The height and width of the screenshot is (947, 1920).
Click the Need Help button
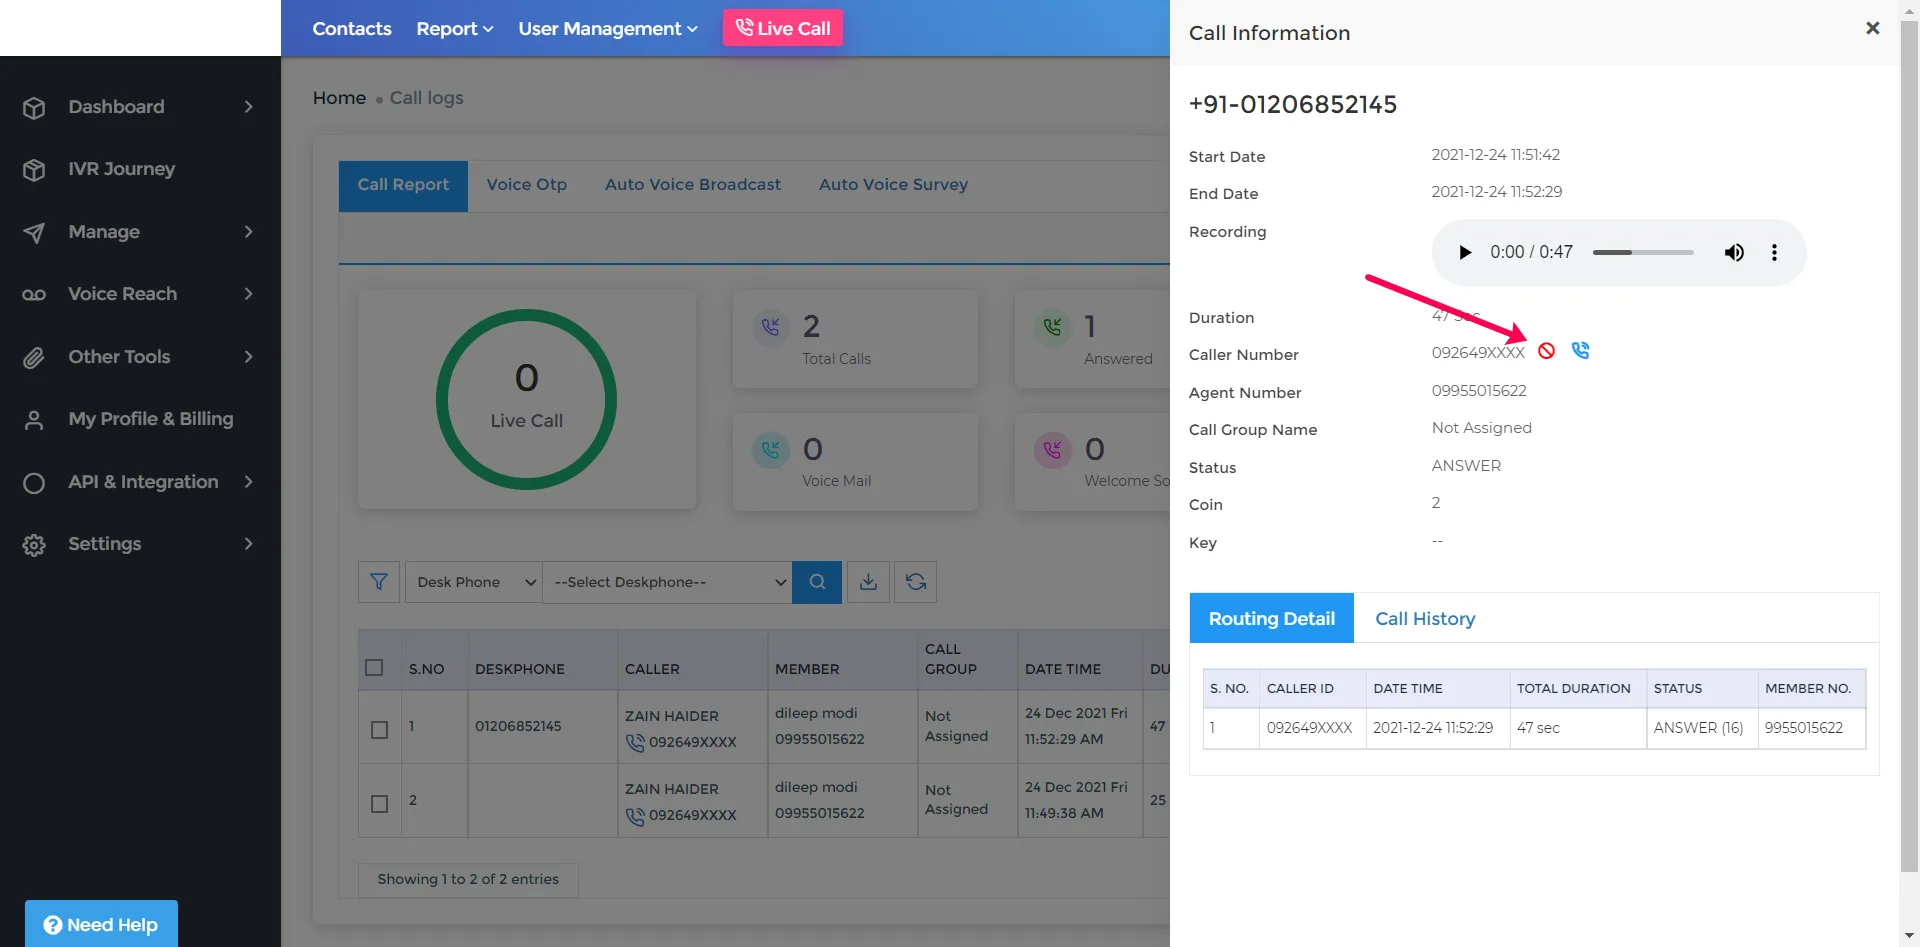click(101, 925)
